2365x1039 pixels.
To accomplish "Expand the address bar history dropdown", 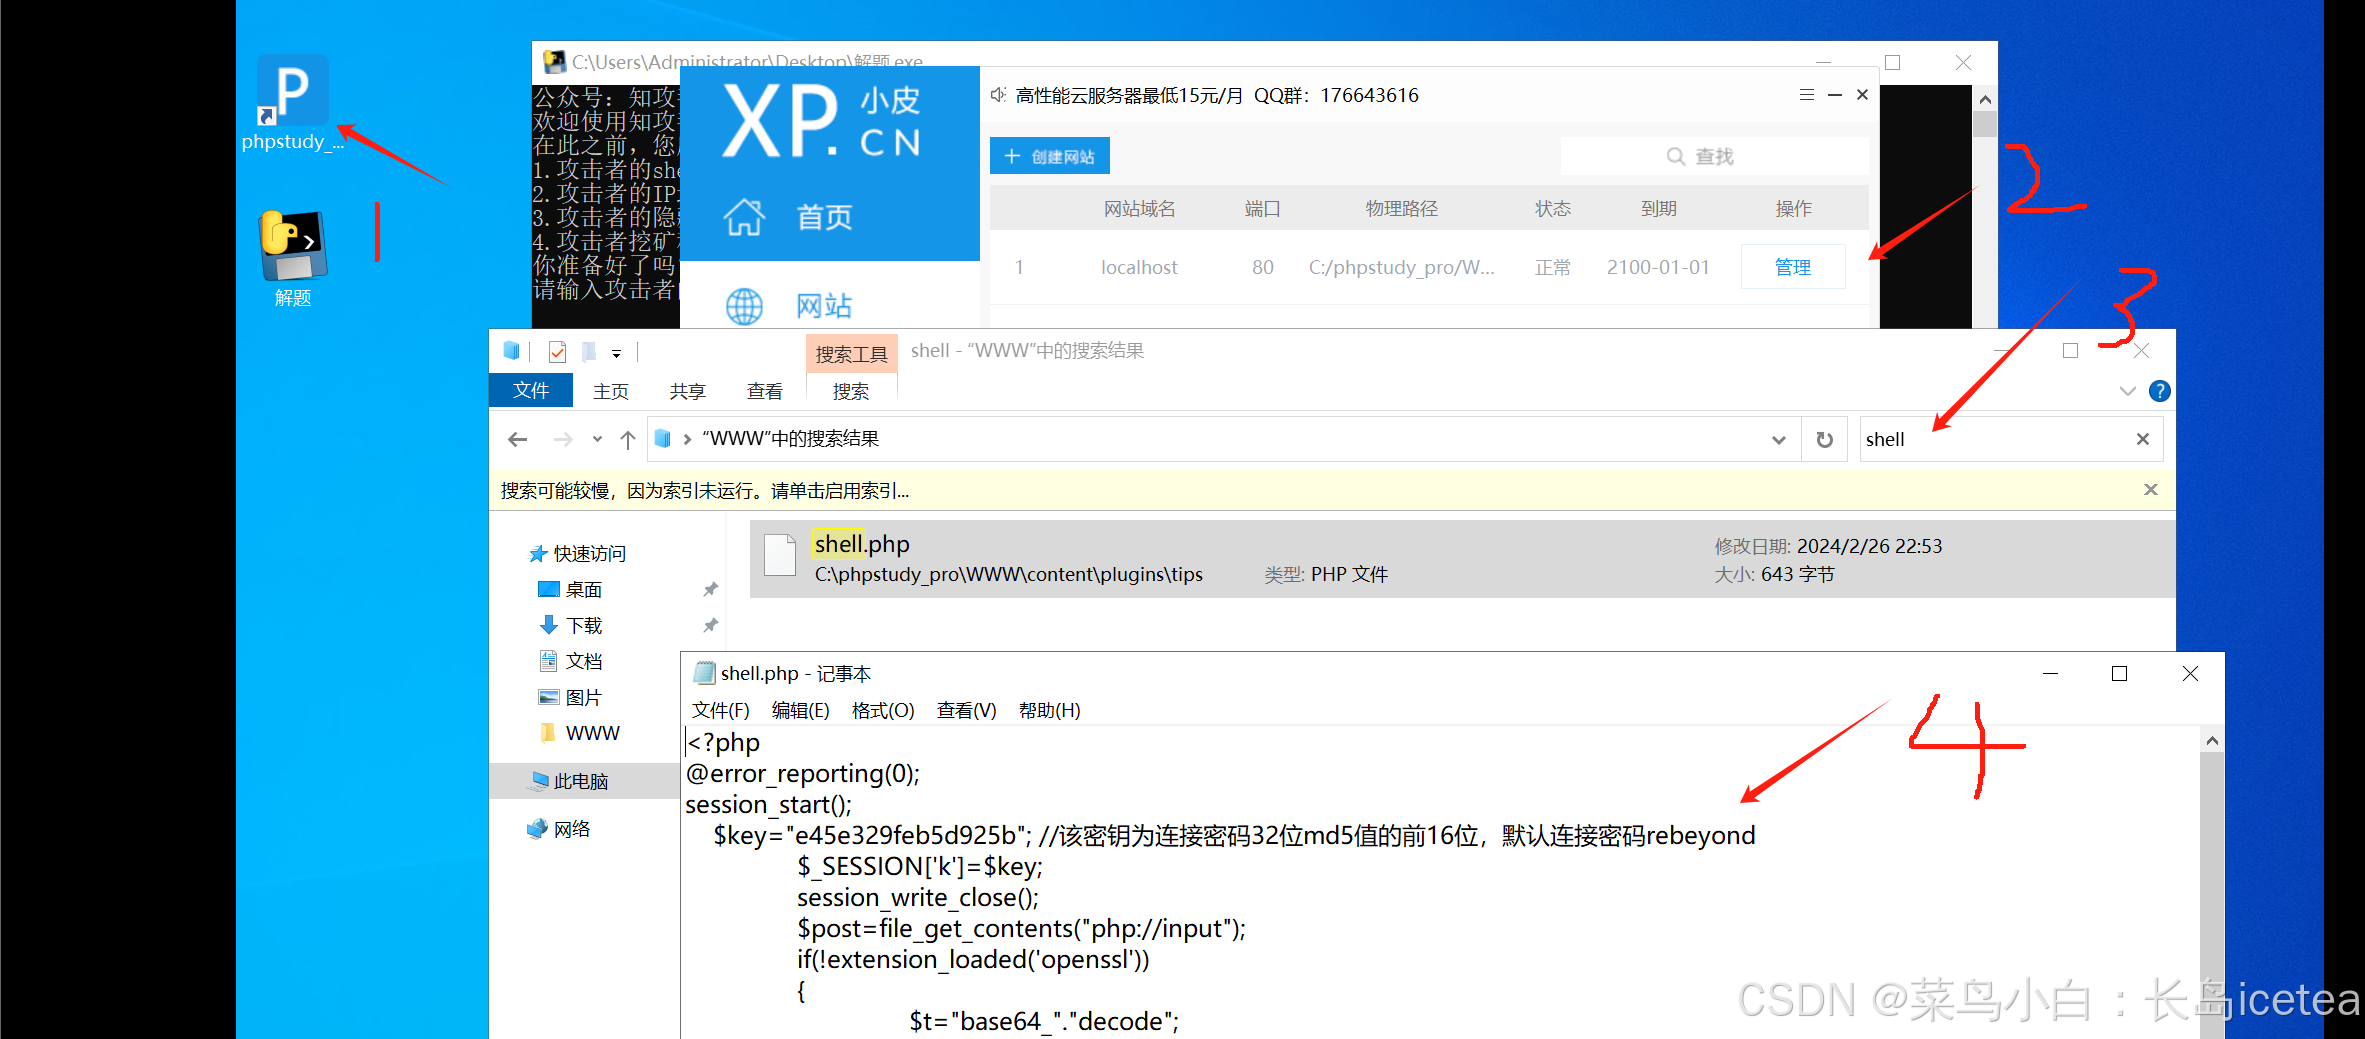I will tap(1778, 439).
